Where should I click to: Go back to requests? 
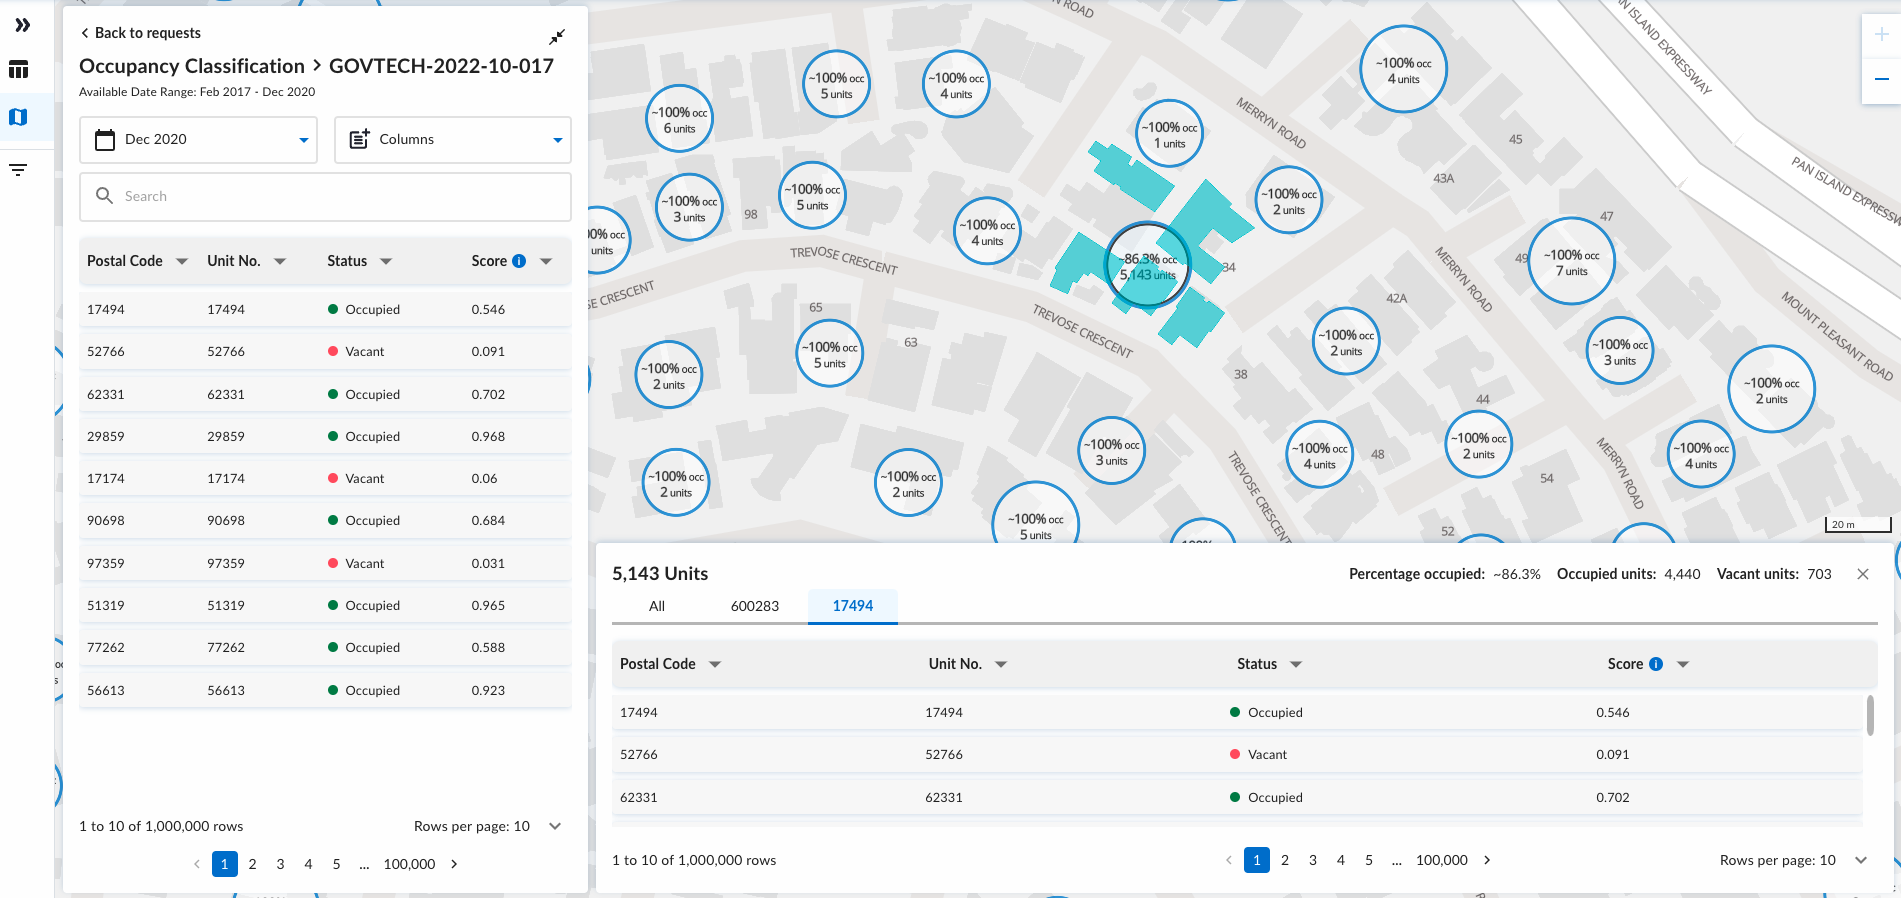click(x=140, y=33)
